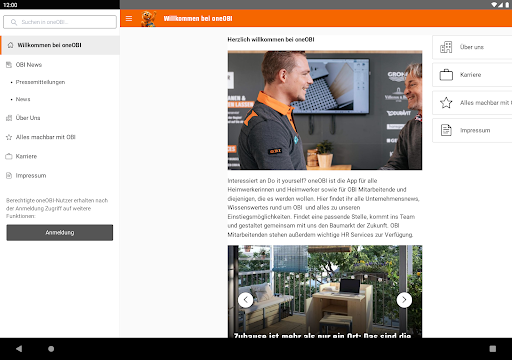Toggle the hamburger menu icon
This screenshot has width=512, height=360.
129,18
